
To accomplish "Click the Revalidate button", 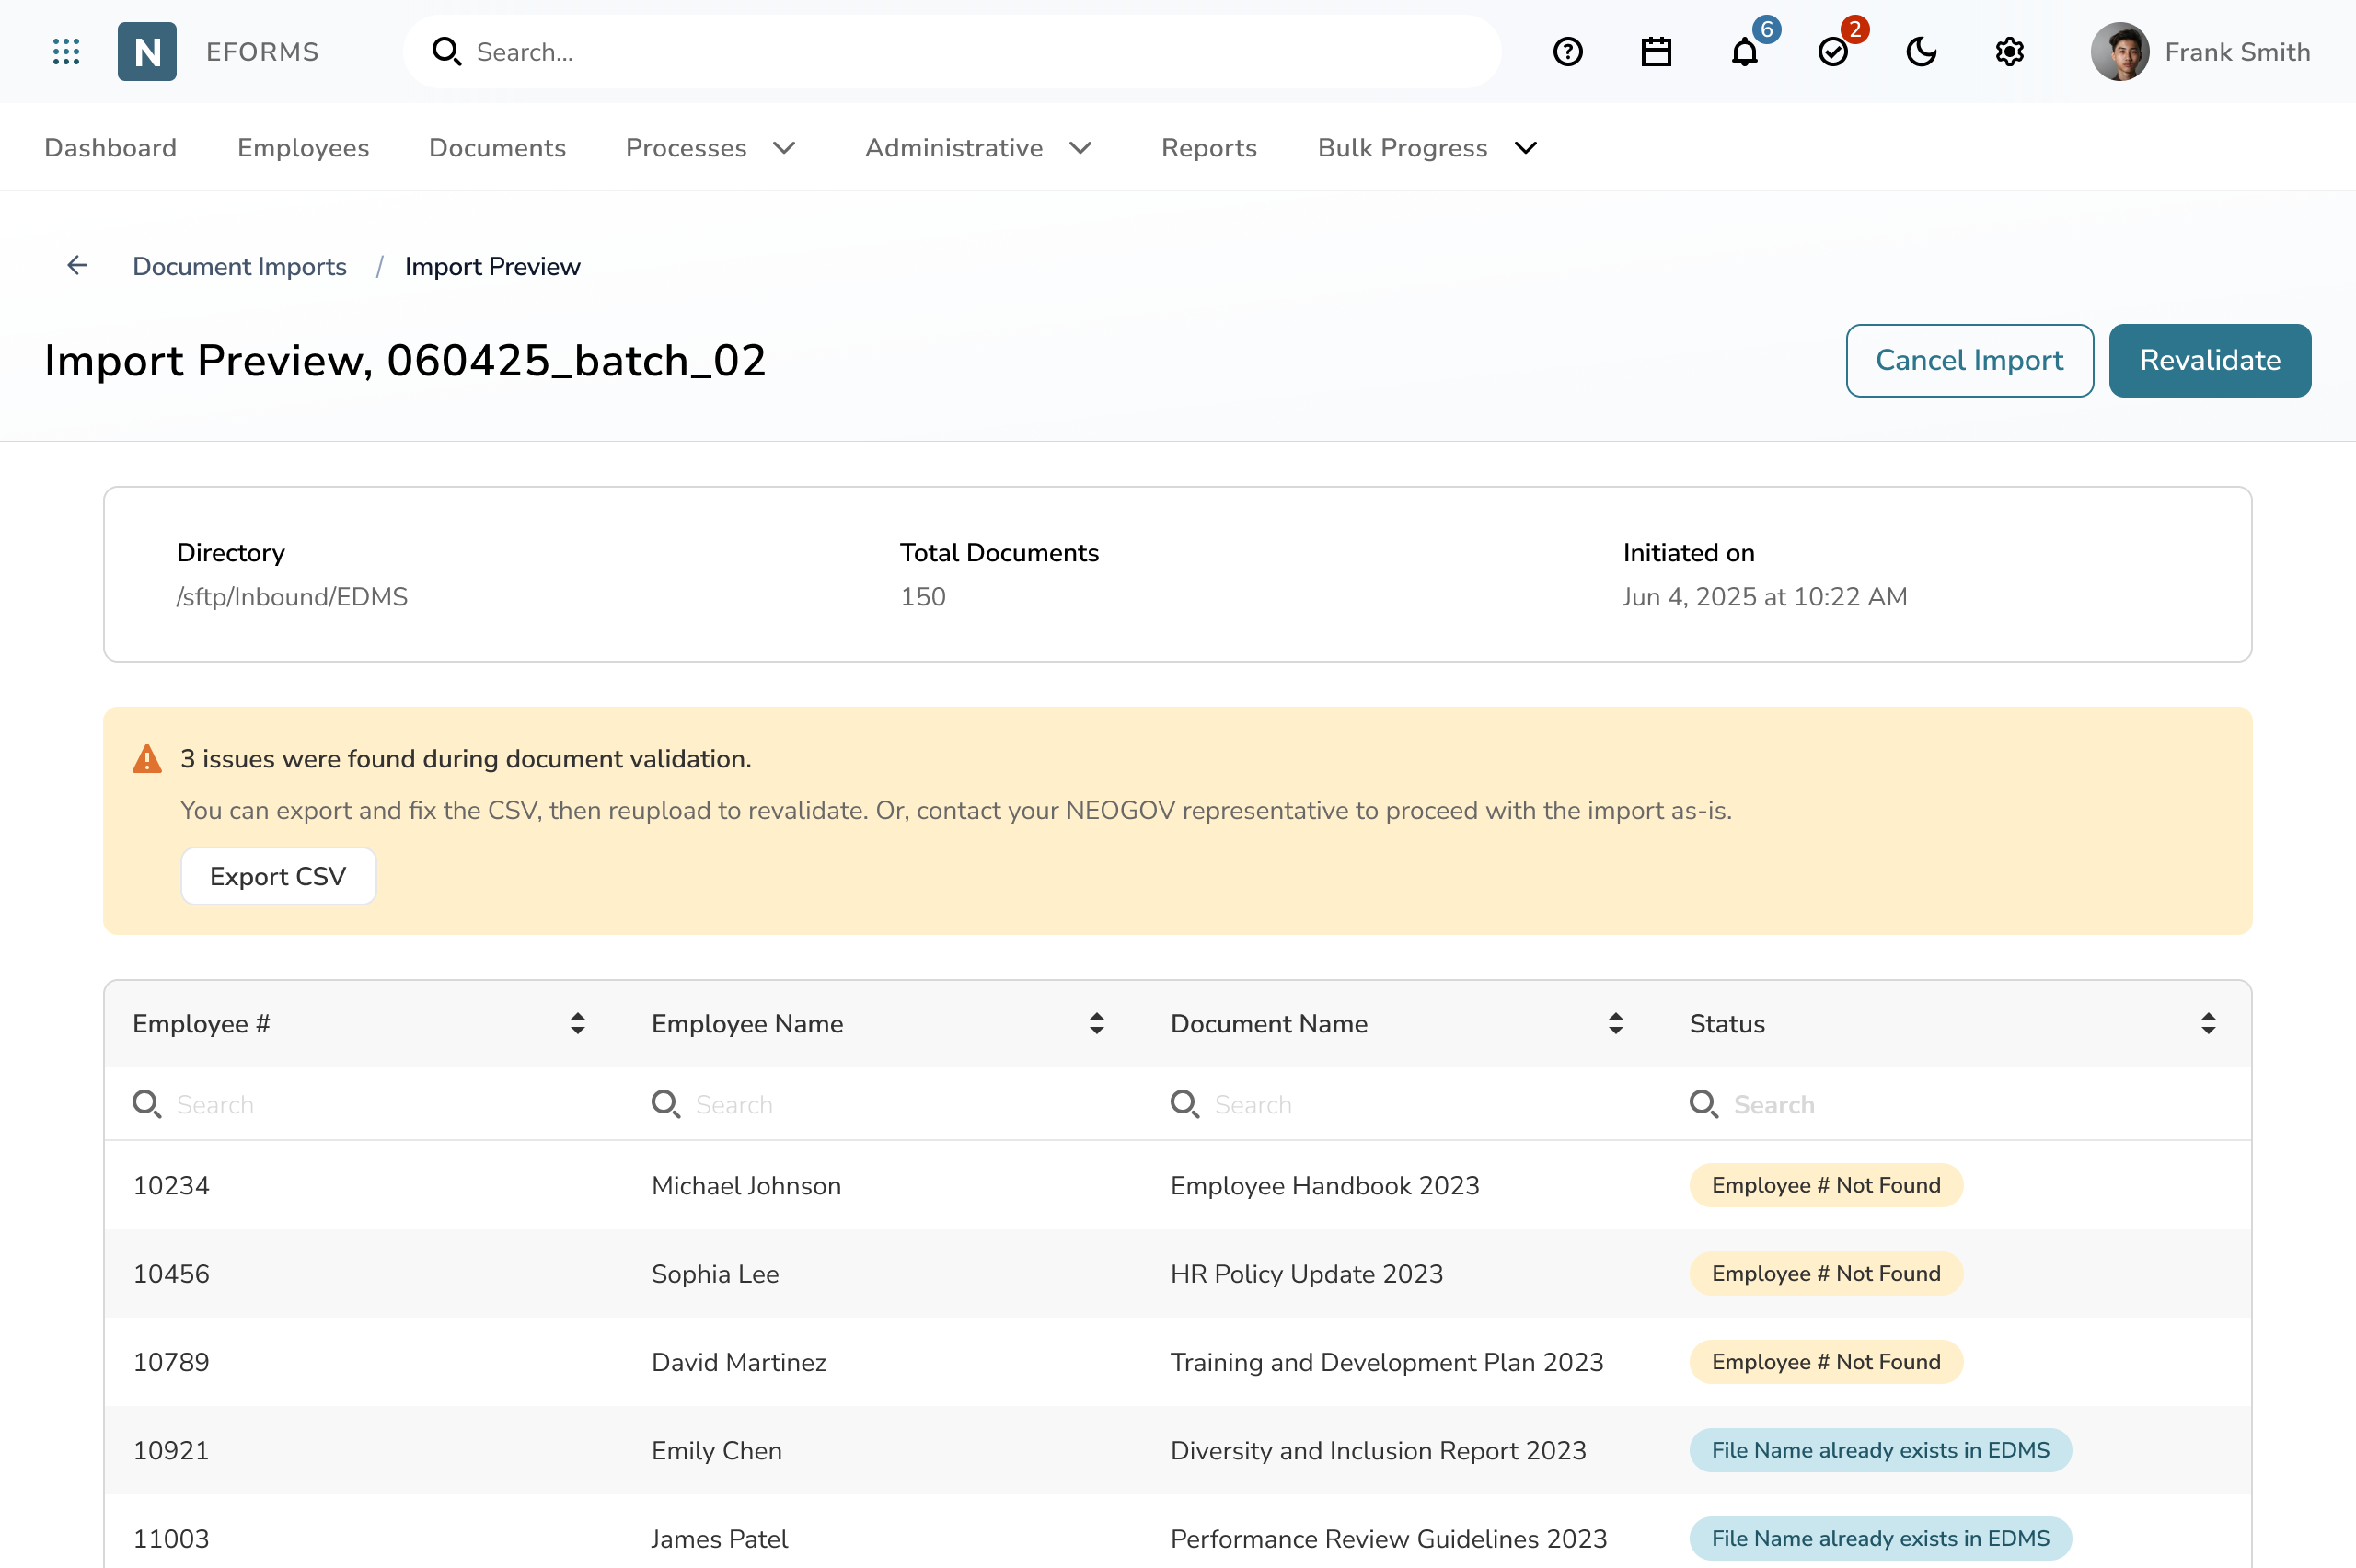I will (2210, 360).
